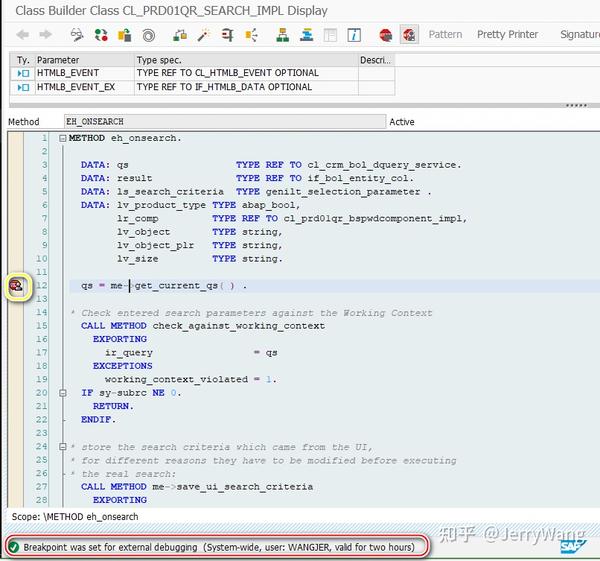Show the Navigation Window icon
This screenshot has height=561, width=600.
[x=307, y=35]
